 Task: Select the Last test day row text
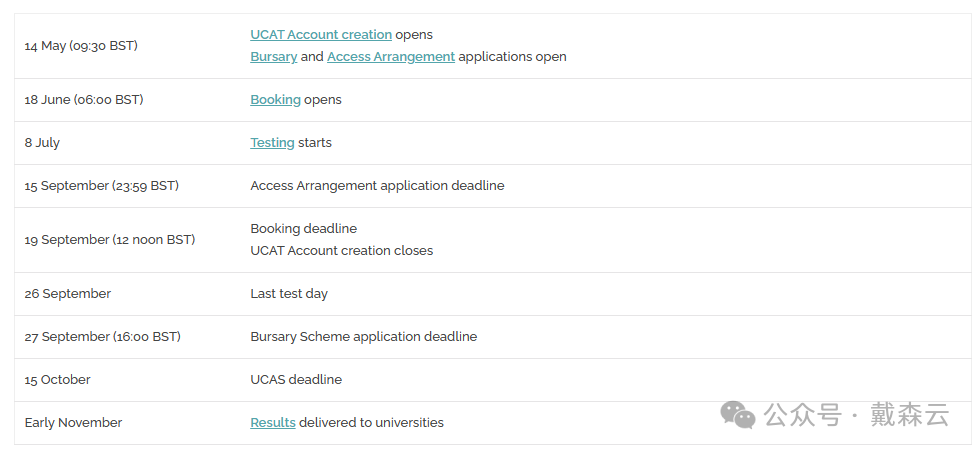[x=289, y=294]
